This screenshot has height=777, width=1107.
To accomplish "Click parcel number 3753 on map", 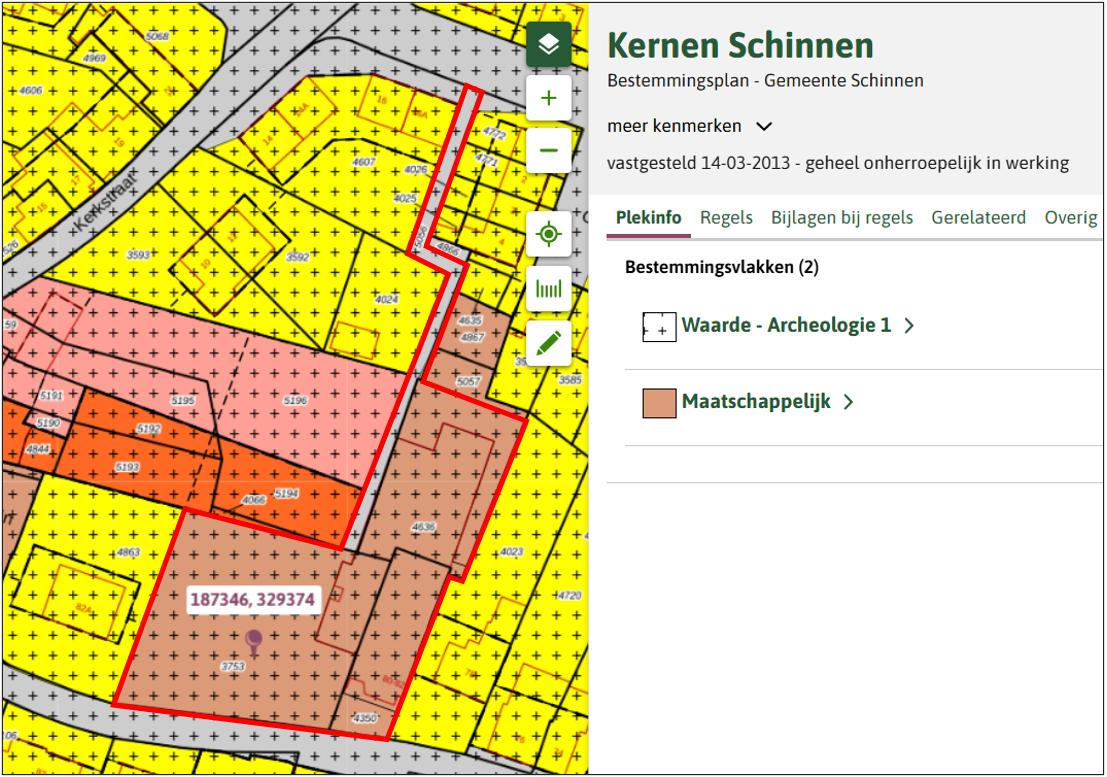I will [x=233, y=666].
